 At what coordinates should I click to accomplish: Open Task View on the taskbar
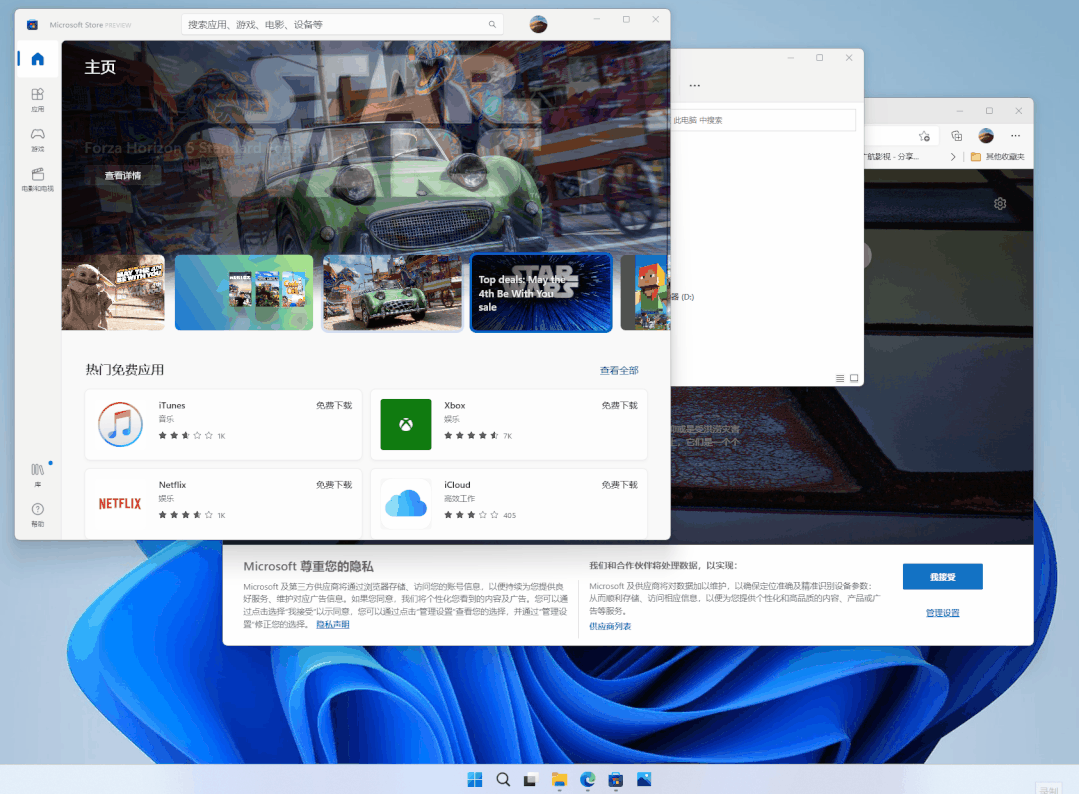tap(530, 780)
